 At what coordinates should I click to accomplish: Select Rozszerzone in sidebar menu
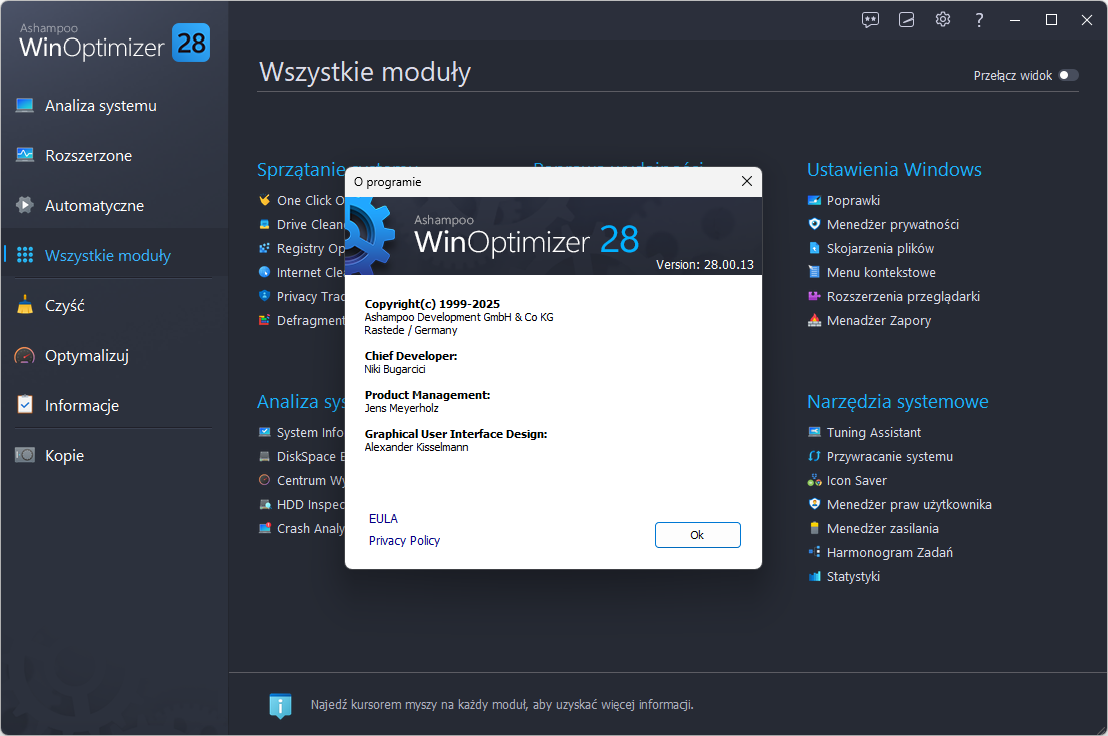tap(88, 155)
